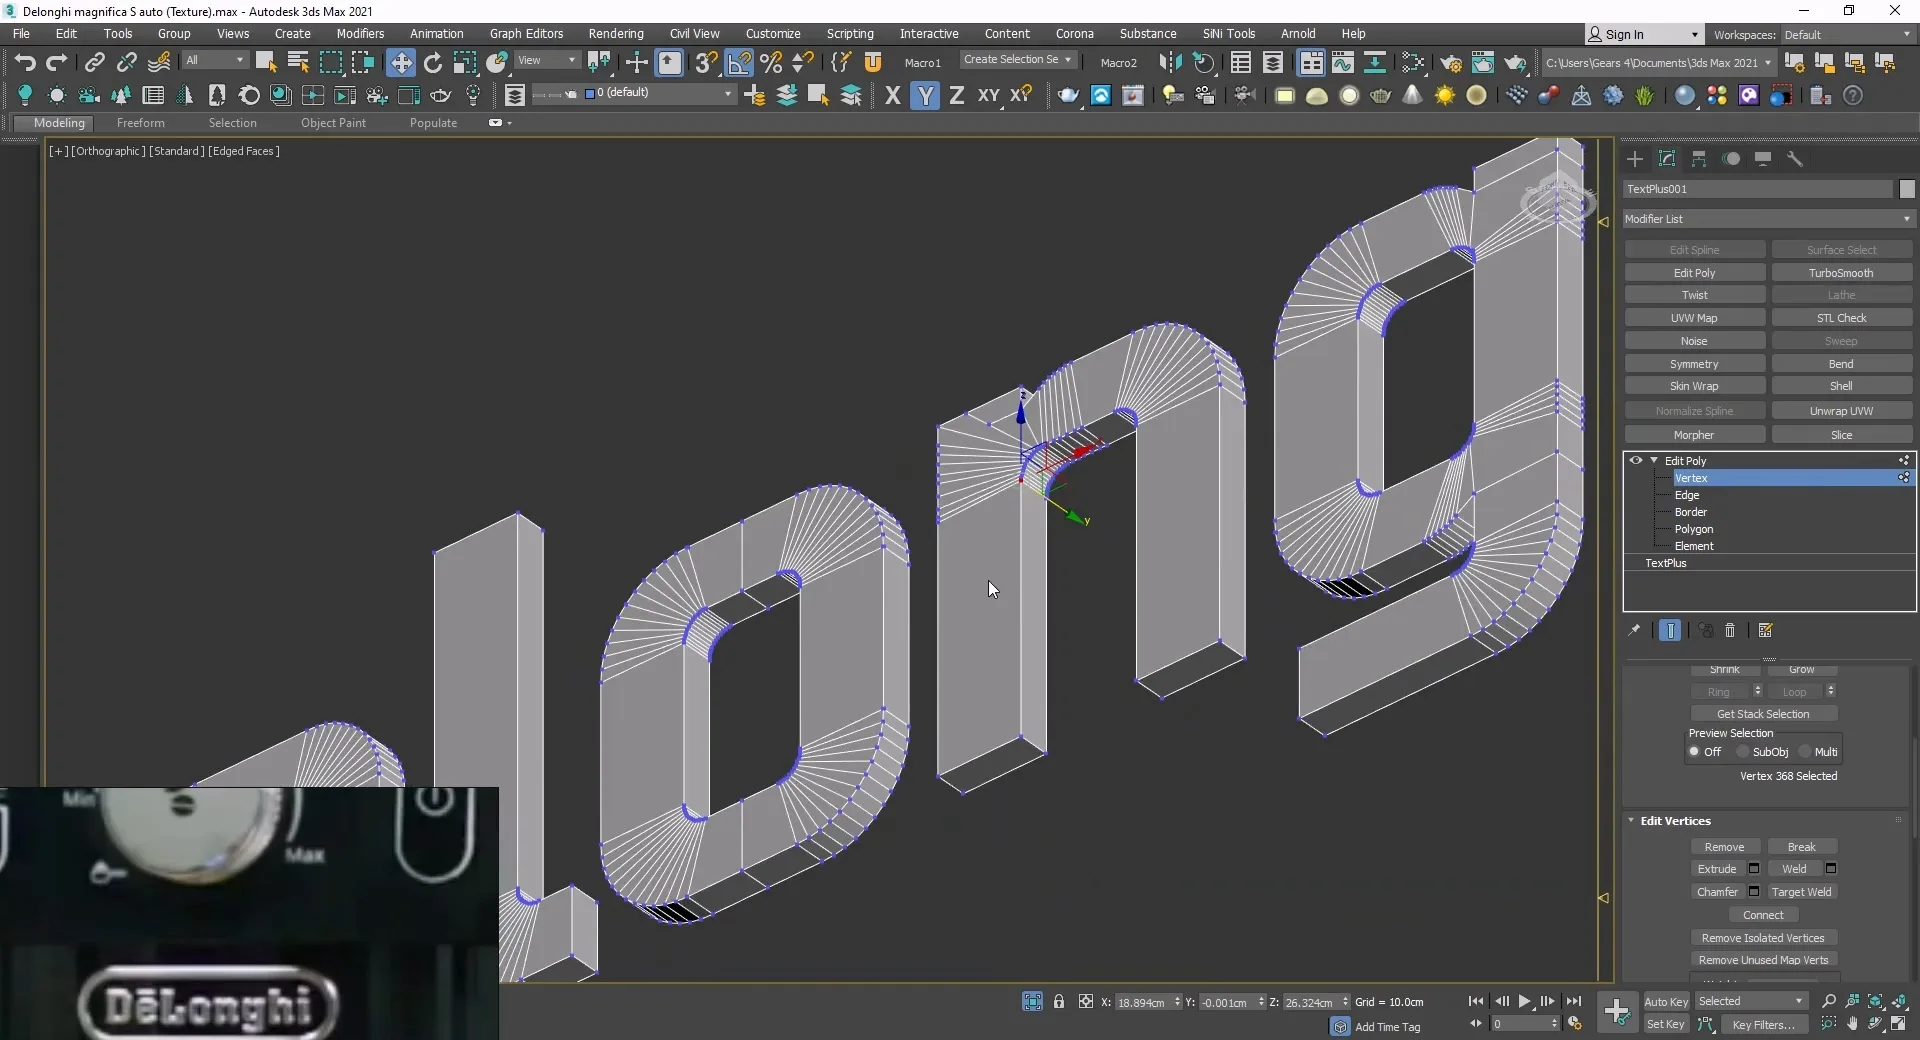Select the Polygon sub-object level
Viewport: 1920px width, 1040px height.
coord(1693,529)
